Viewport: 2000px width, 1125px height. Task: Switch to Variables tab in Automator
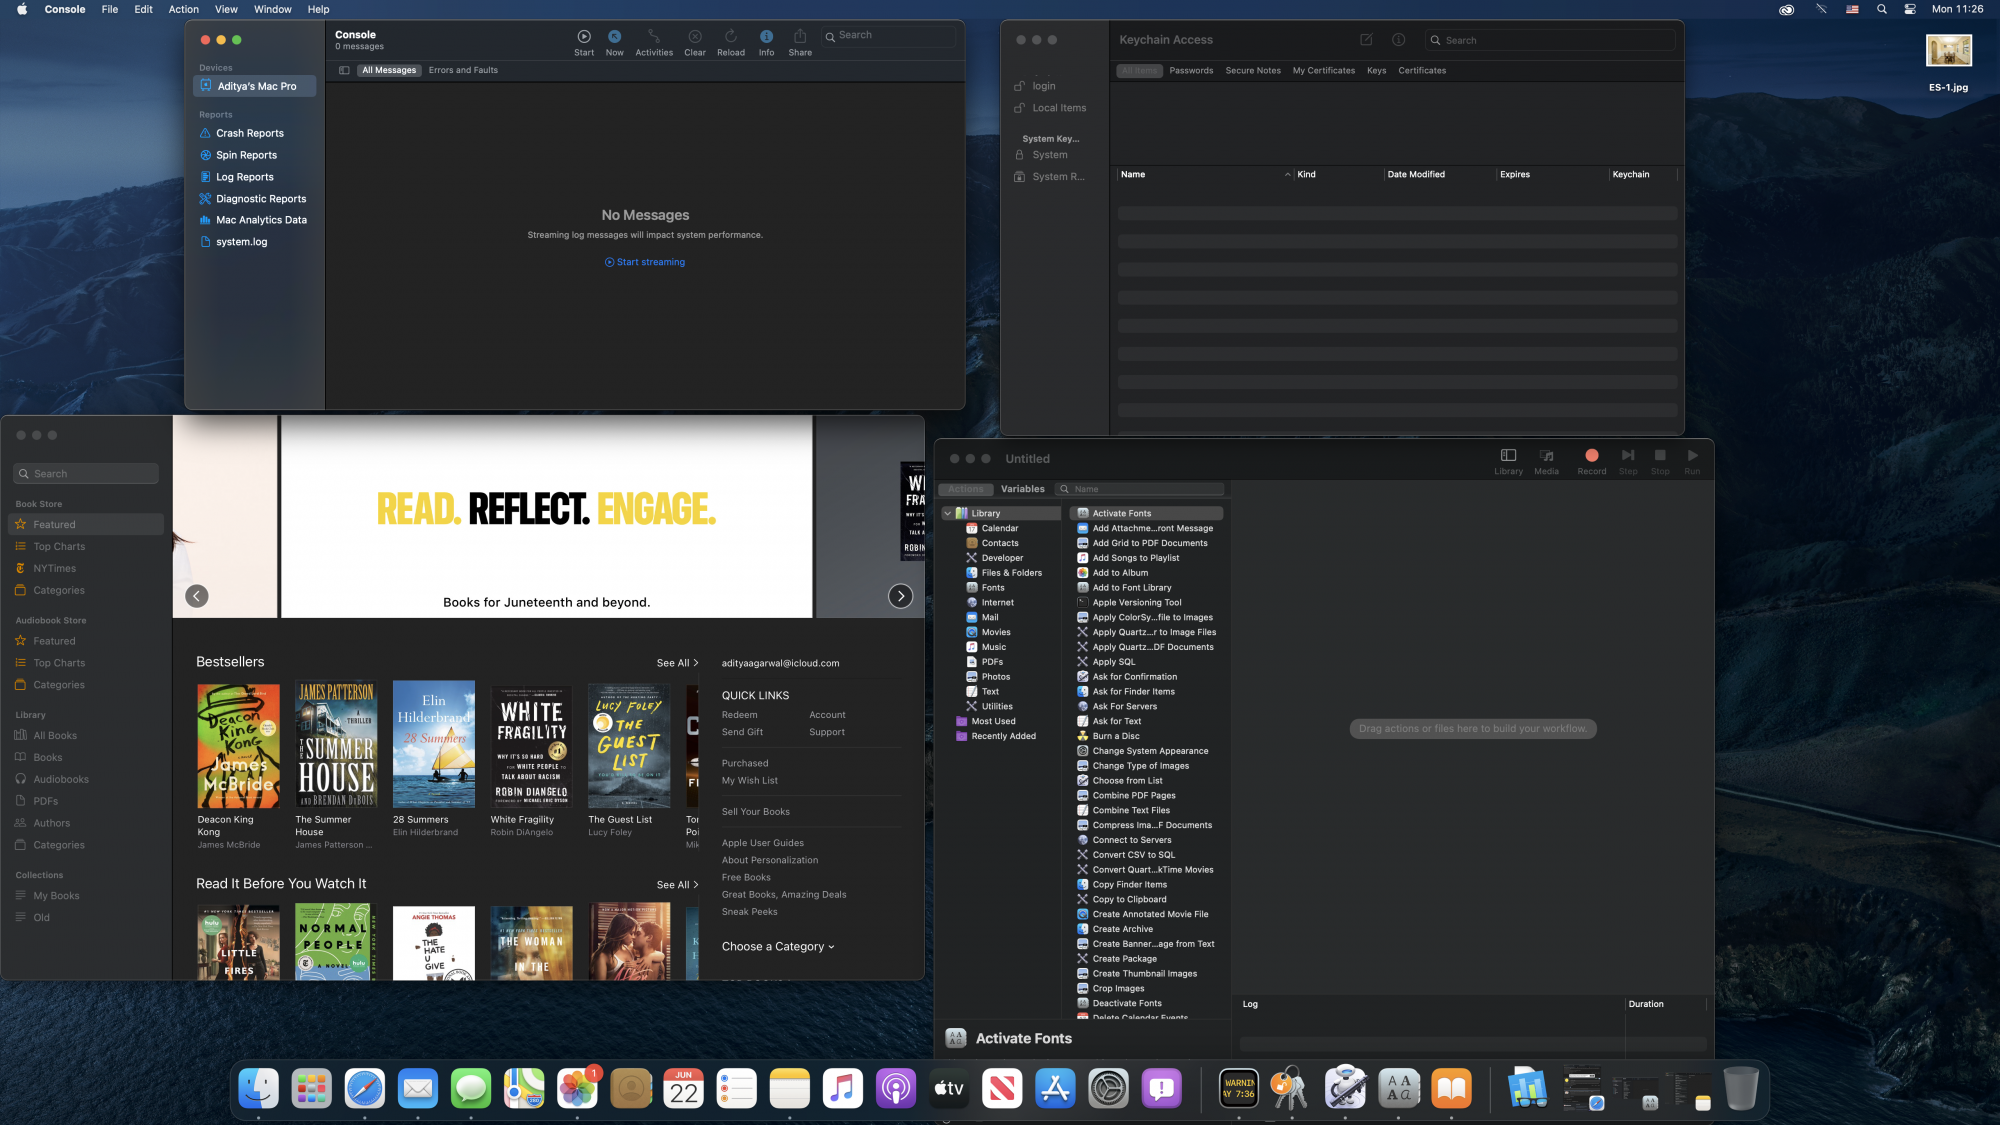pos(1022,489)
